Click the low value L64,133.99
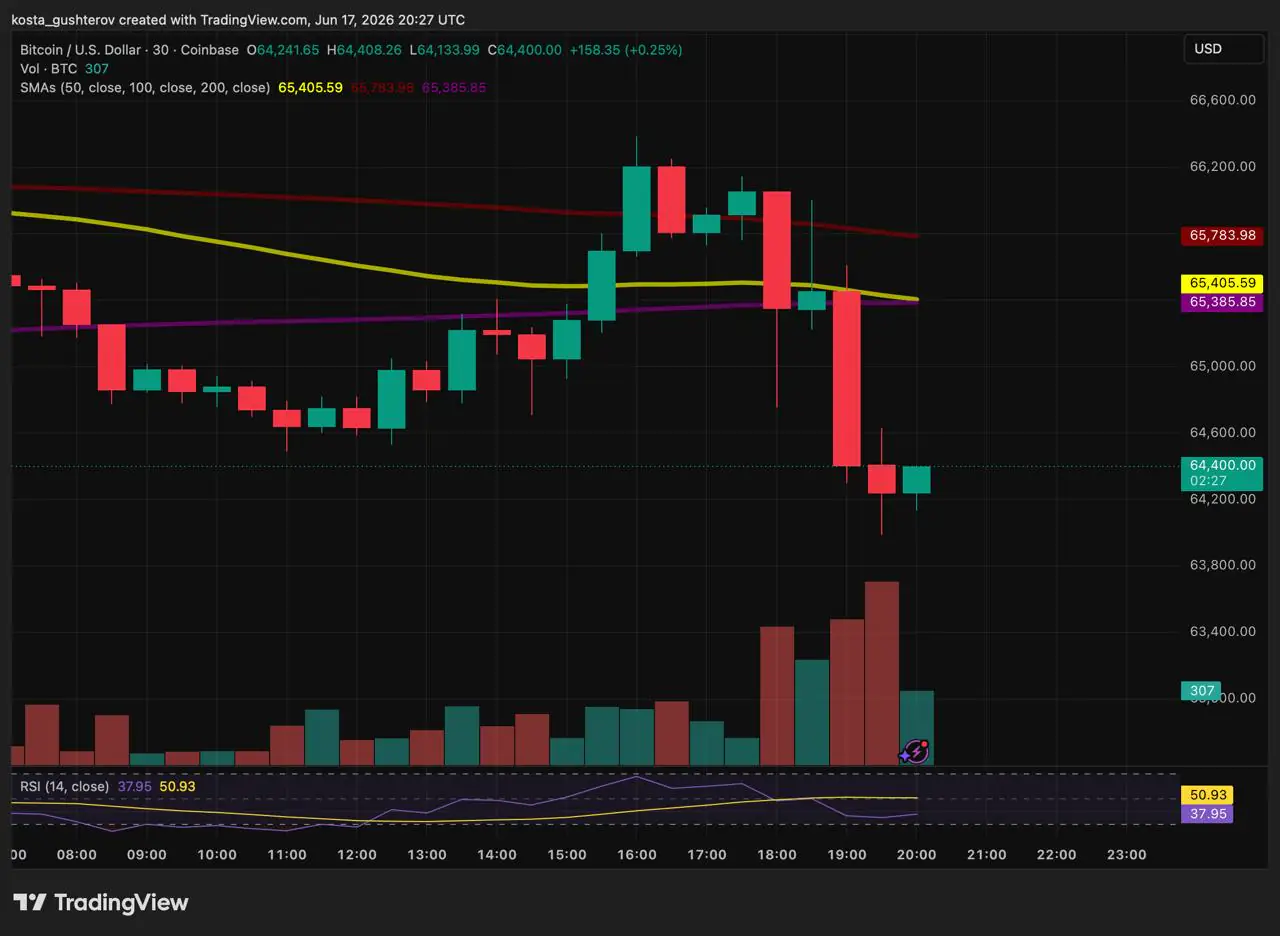The image size is (1280, 936). (x=447, y=50)
